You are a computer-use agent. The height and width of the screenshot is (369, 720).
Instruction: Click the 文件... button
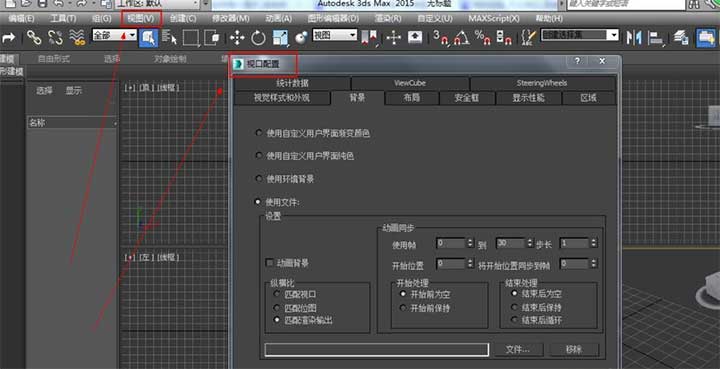click(x=518, y=349)
